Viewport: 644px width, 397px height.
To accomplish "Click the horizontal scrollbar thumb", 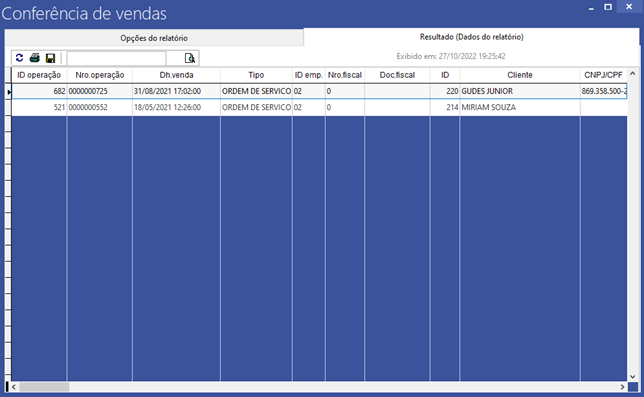I will click(x=44, y=387).
